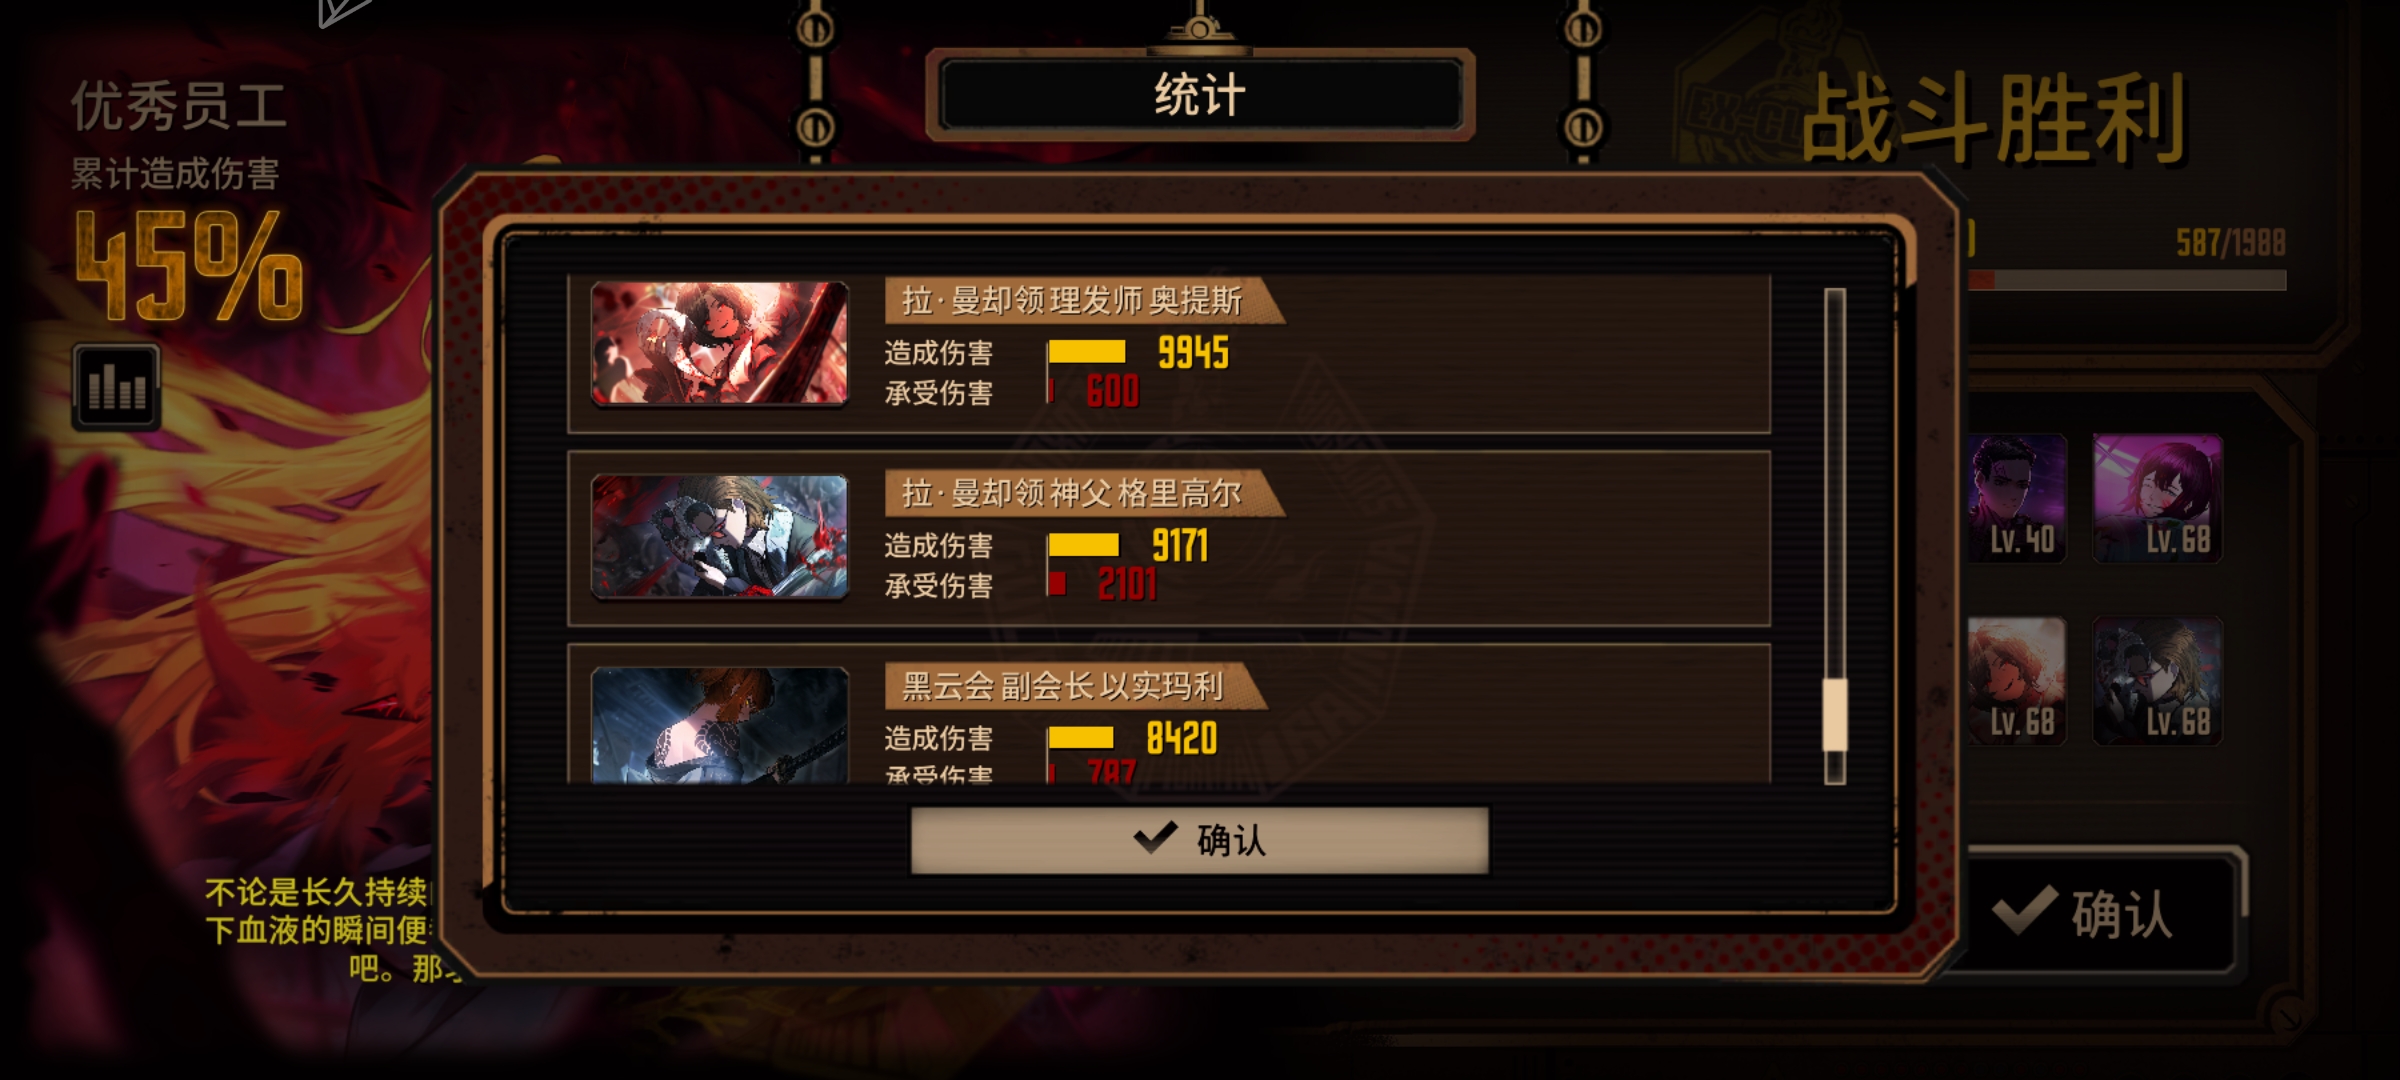The image size is (2400, 1080).
Task: Click the purple Lv.68 character icon
Action: click(2158, 498)
